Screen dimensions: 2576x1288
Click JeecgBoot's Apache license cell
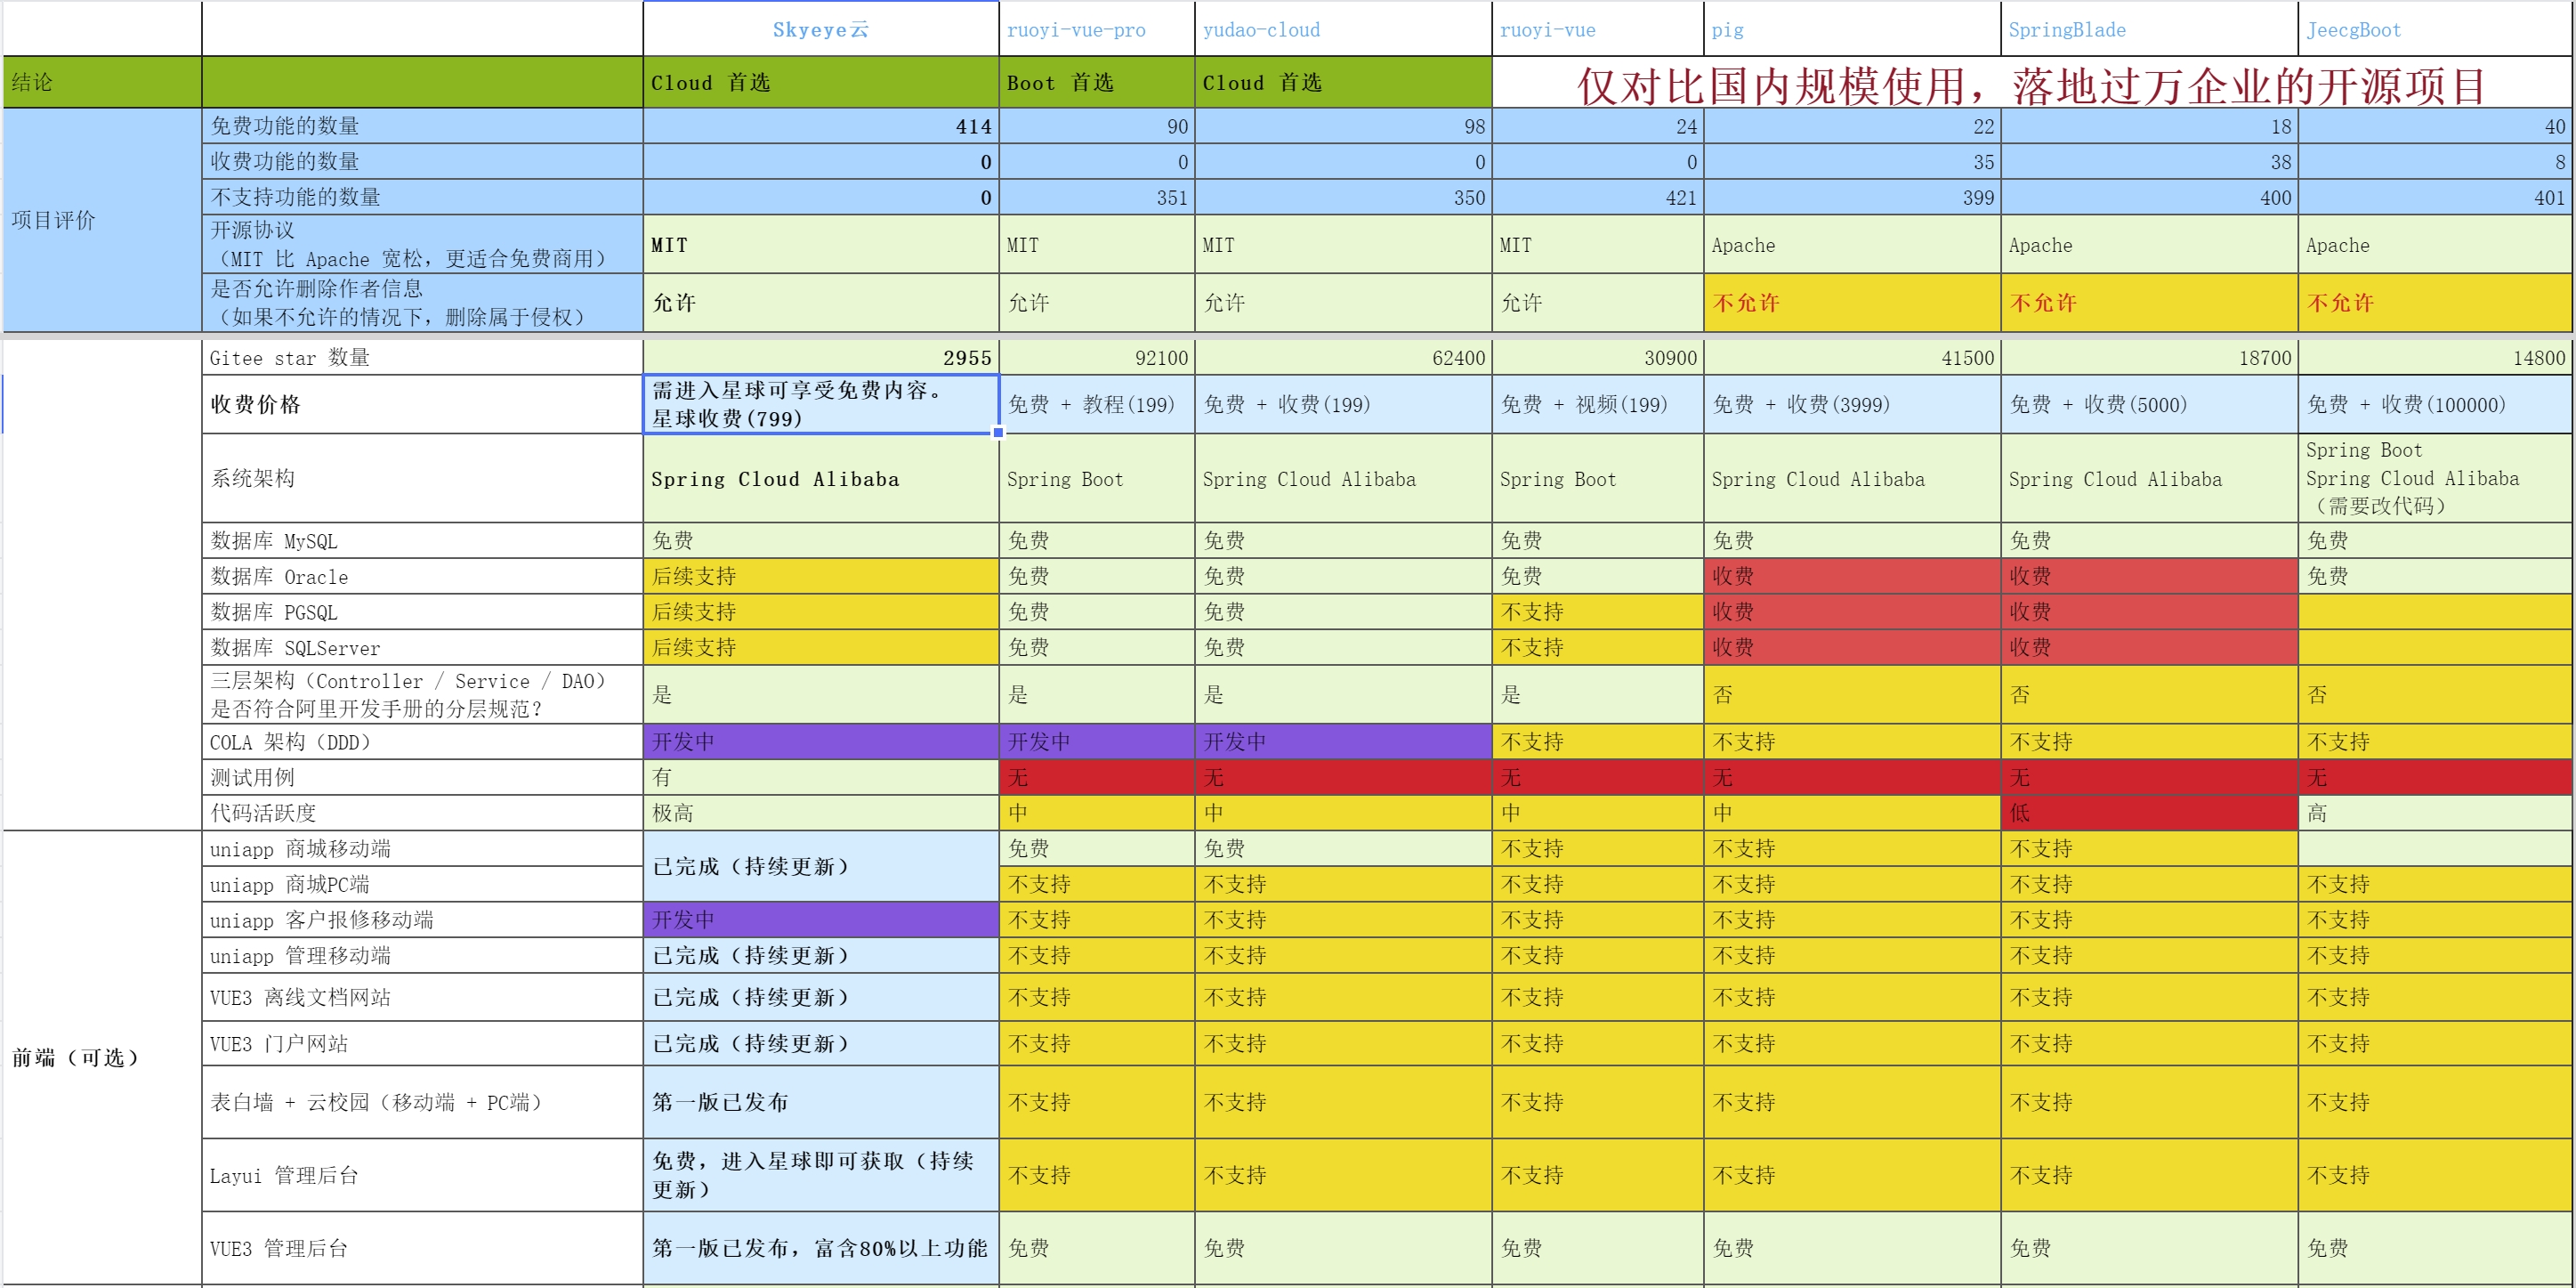(x=2435, y=244)
